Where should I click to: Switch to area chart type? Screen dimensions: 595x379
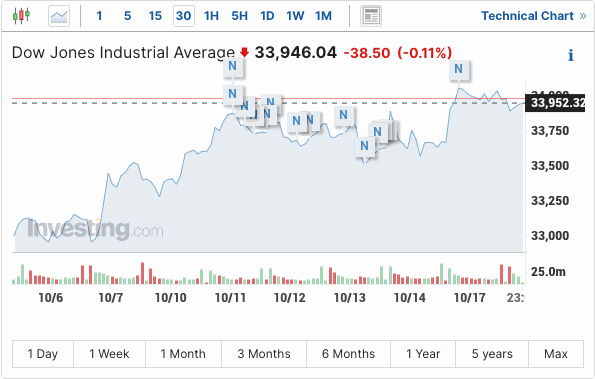(x=59, y=16)
